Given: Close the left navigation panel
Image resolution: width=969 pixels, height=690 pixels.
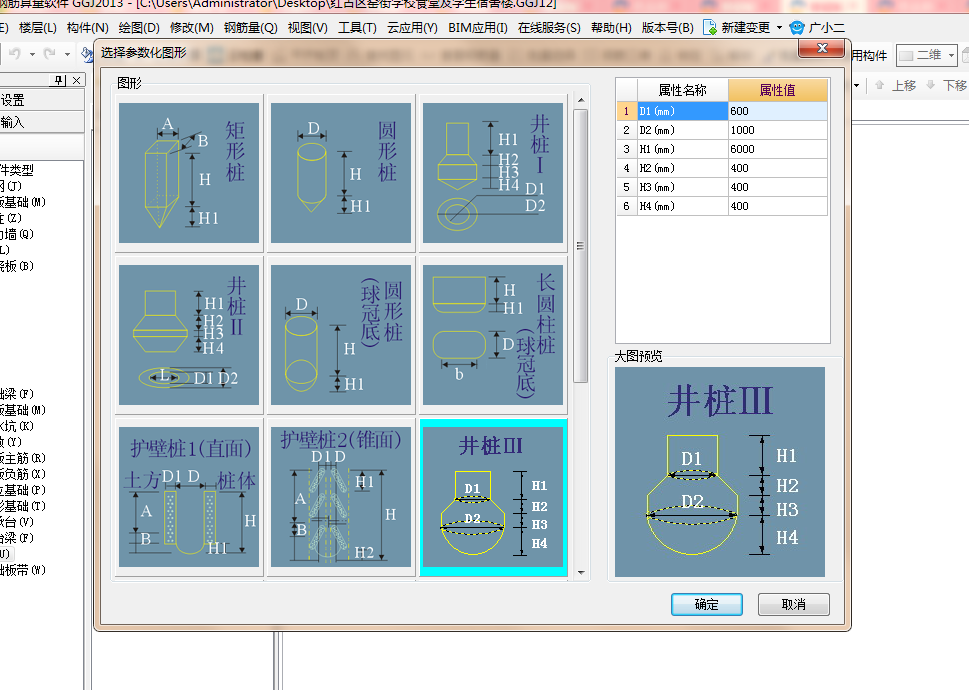Looking at the screenshot, I should tap(76, 80).
